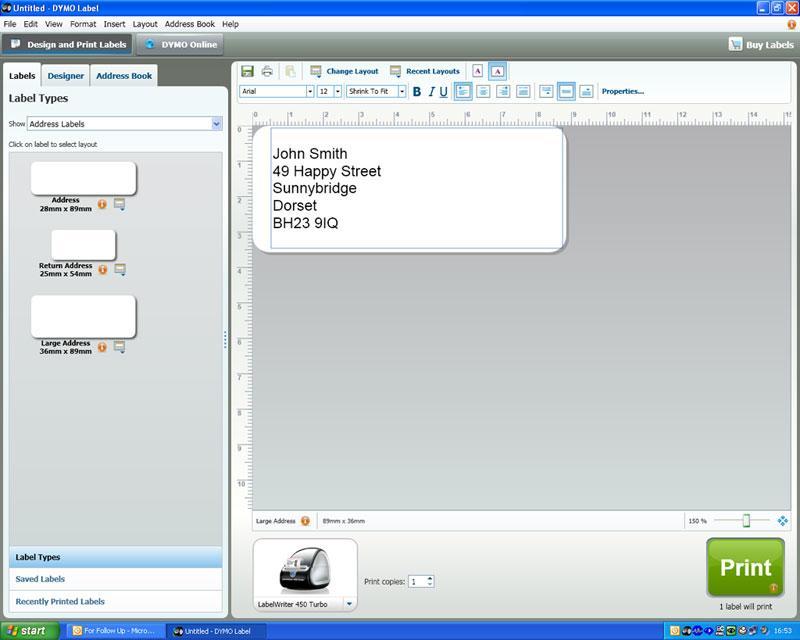Viewport: 800px width, 640px height.
Task: Click the zoom slider handle
Action: click(x=745, y=521)
